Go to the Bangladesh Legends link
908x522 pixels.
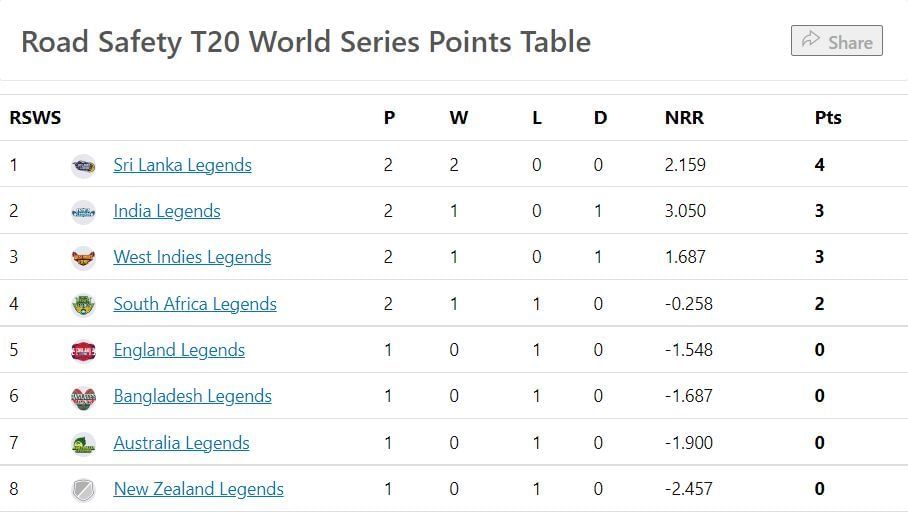(192, 396)
